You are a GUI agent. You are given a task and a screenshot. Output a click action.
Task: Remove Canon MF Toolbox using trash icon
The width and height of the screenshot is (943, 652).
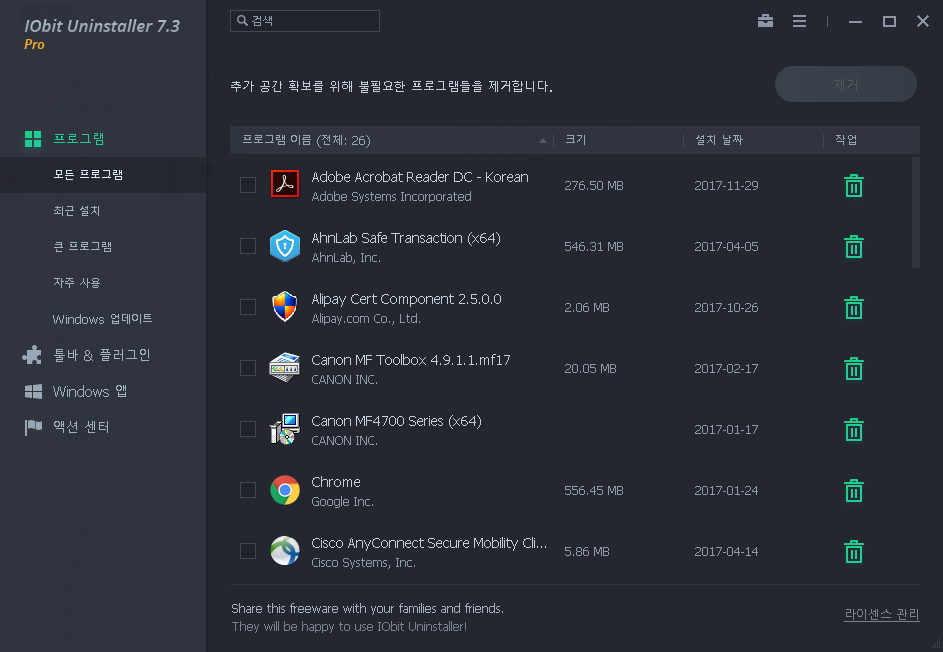tap(853, 368)
